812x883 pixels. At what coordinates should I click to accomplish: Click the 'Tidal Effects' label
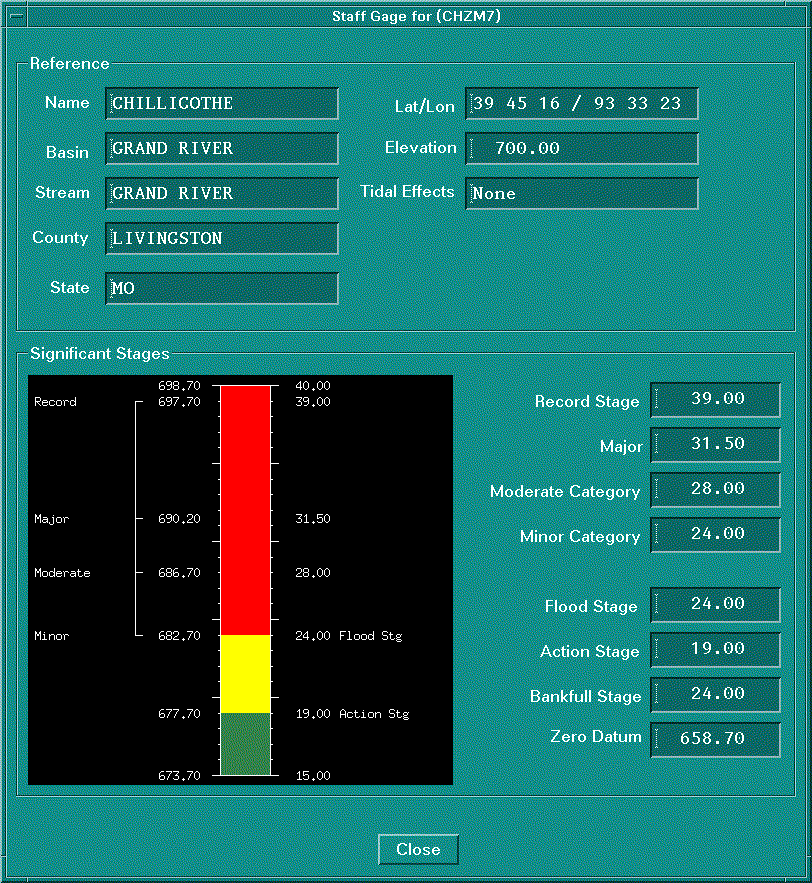coord(407,191)
